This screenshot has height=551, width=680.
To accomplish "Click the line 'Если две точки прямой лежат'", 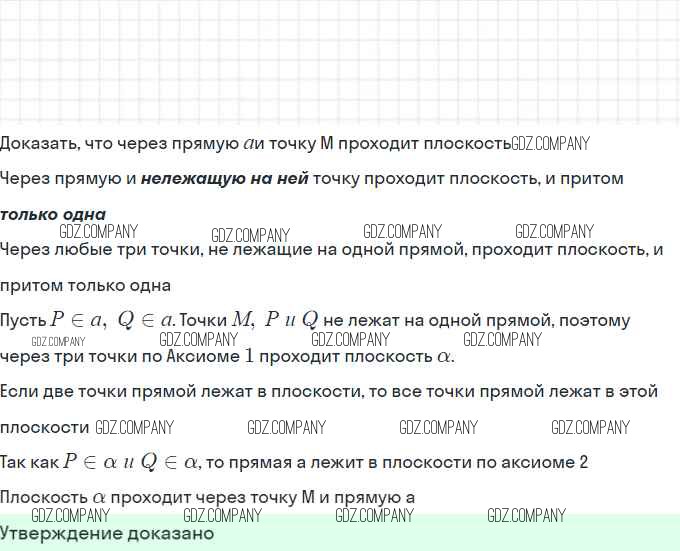I will [329, 391].
